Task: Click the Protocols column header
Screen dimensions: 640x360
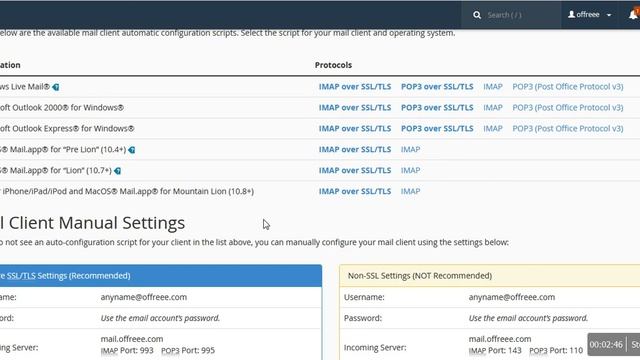Action: click(333, 65)
